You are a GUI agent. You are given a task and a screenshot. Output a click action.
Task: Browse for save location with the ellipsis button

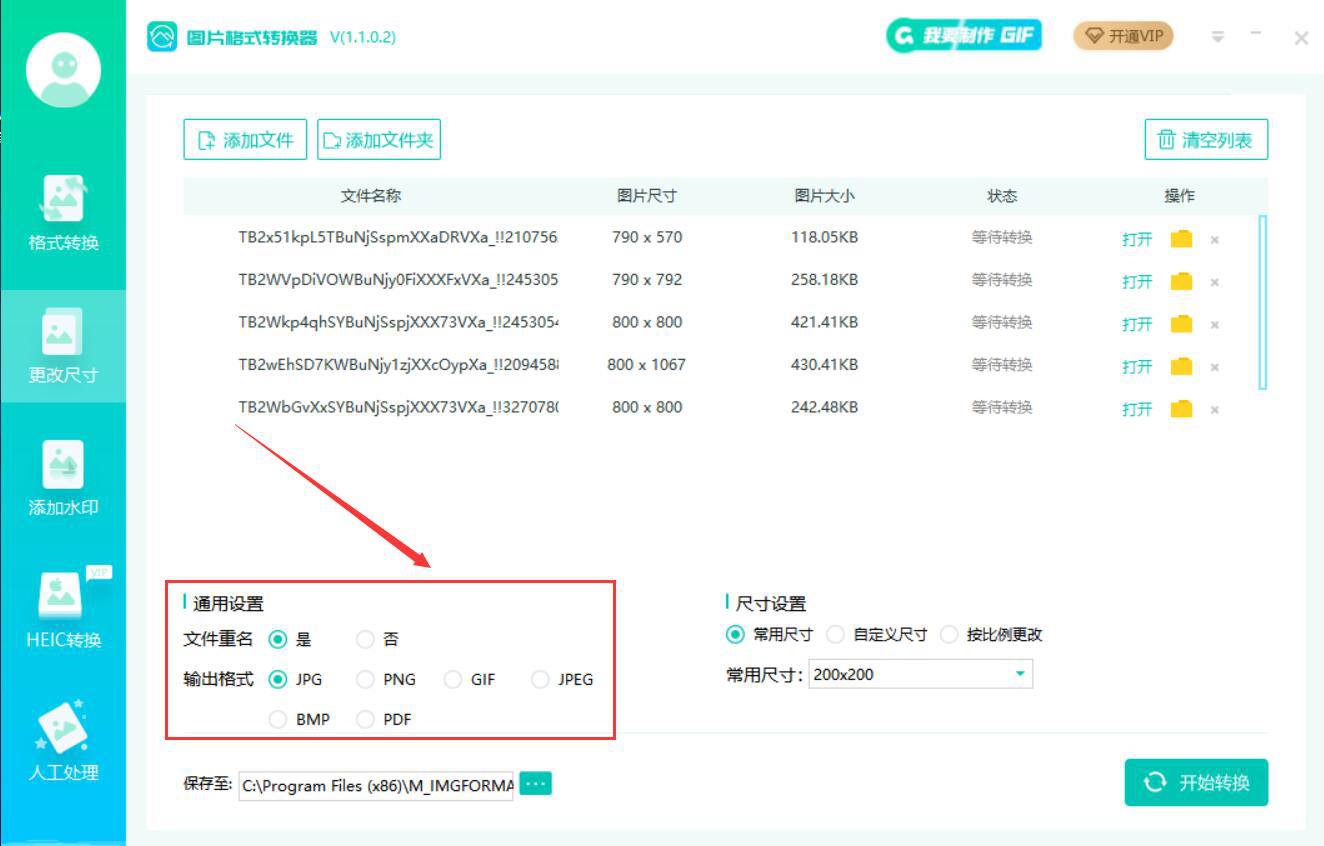[x=536, y=784]
